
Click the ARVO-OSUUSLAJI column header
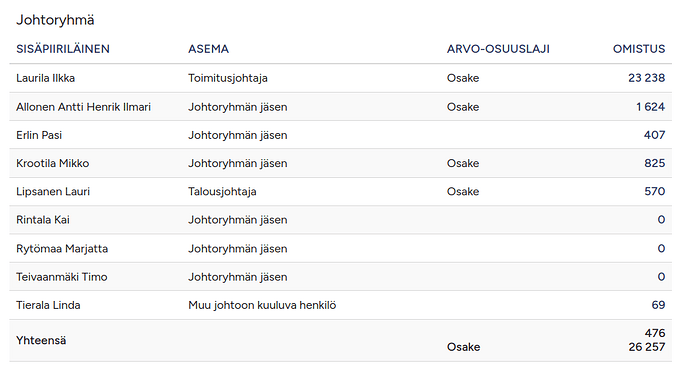tap(498, 49)
